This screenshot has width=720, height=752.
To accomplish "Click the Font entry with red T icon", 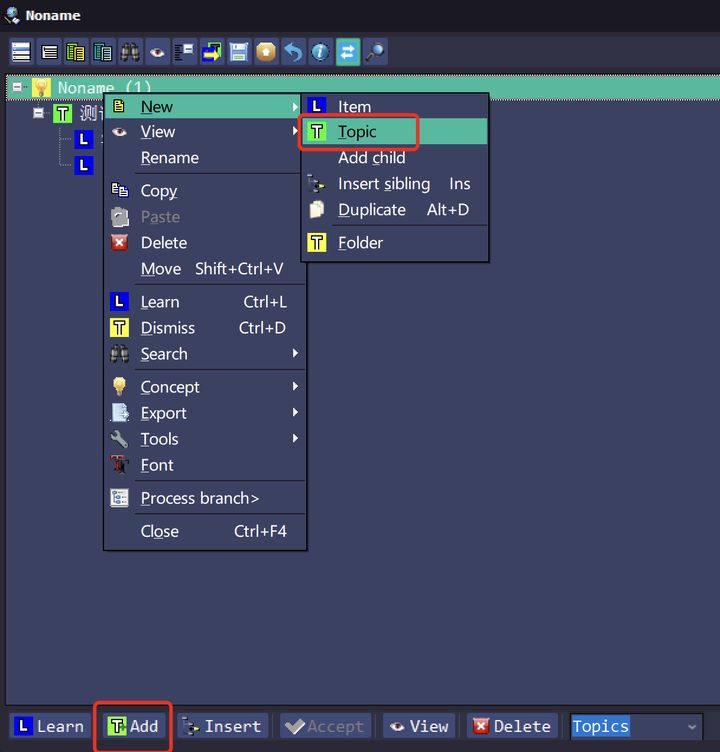I will (x=205, y=465).
